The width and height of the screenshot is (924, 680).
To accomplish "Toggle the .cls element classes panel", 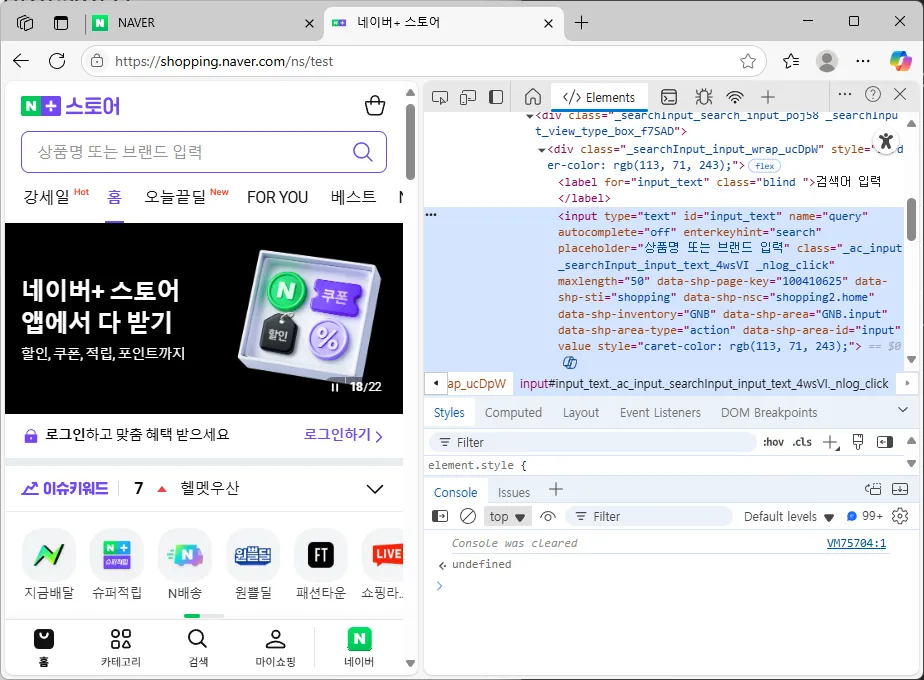I will (802, 442).
